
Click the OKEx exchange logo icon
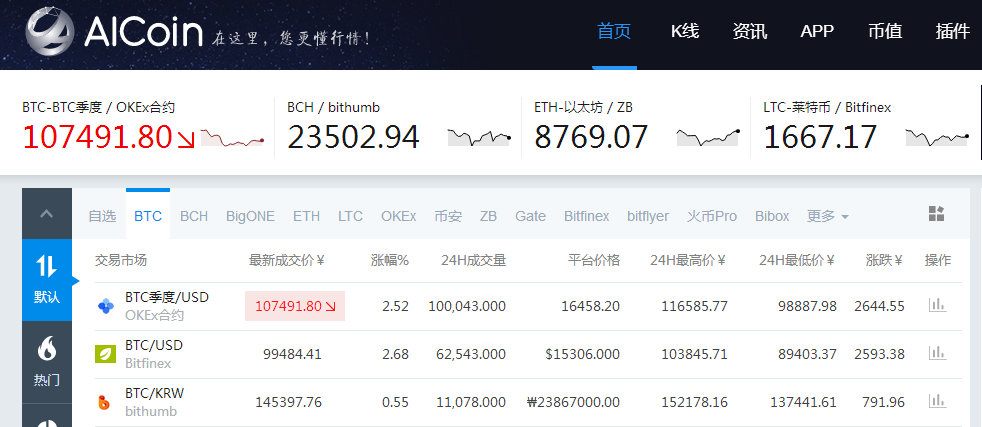coord(106,306)
